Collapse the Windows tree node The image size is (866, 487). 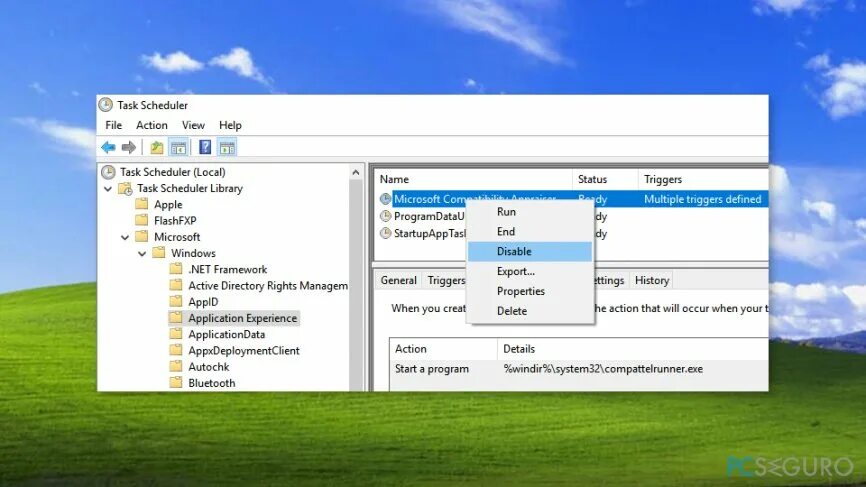click(x=142, y=253)
